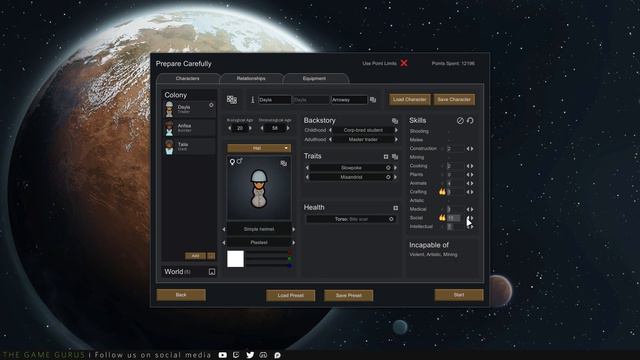Next Childhood backstory arrow
This screenshot has width=640, height=360.
click(396, 130)
